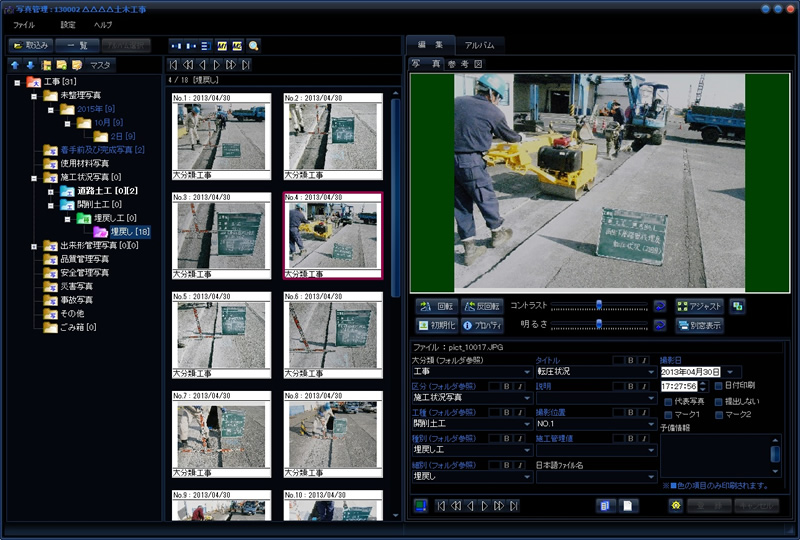
Task: Toggle the マーク2 checkbox
Action: coord(718,414)
